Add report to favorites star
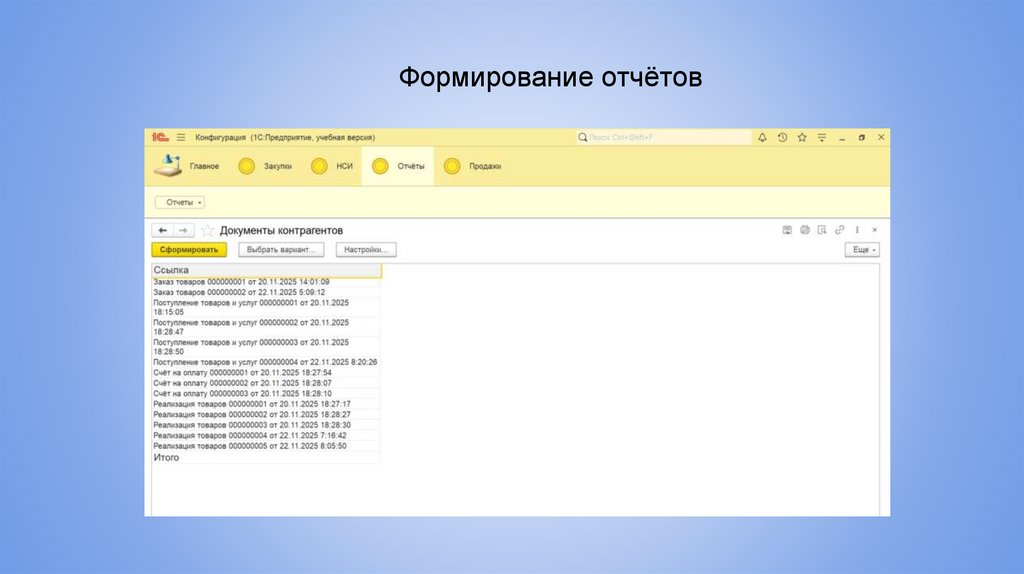 coord(207,231)
